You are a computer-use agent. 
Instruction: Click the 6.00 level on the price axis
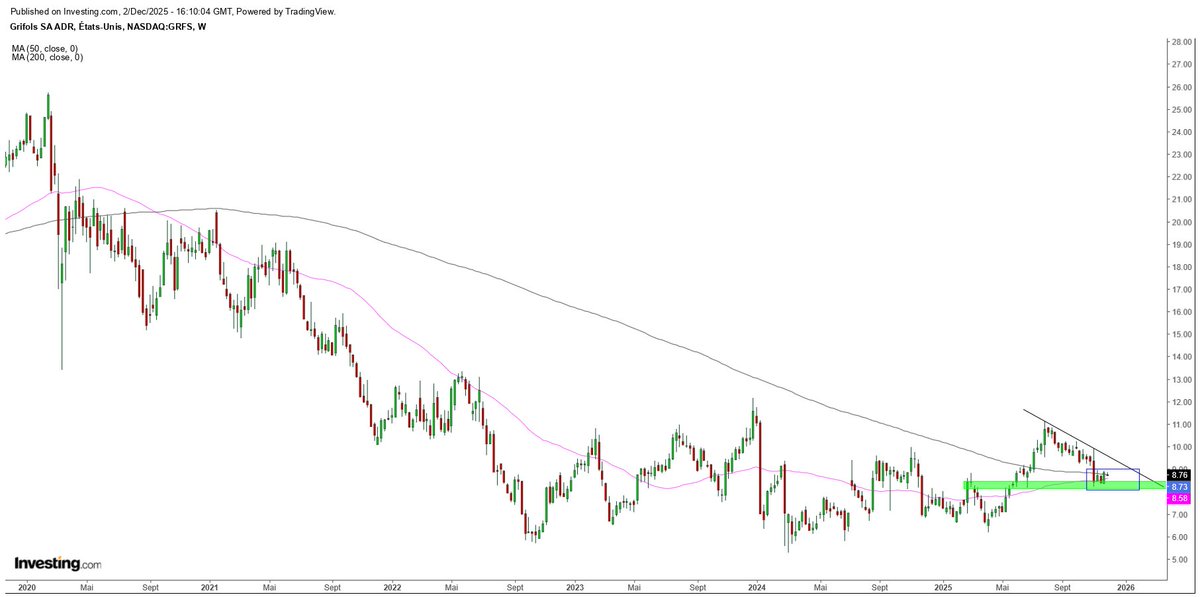point(1180,535)
